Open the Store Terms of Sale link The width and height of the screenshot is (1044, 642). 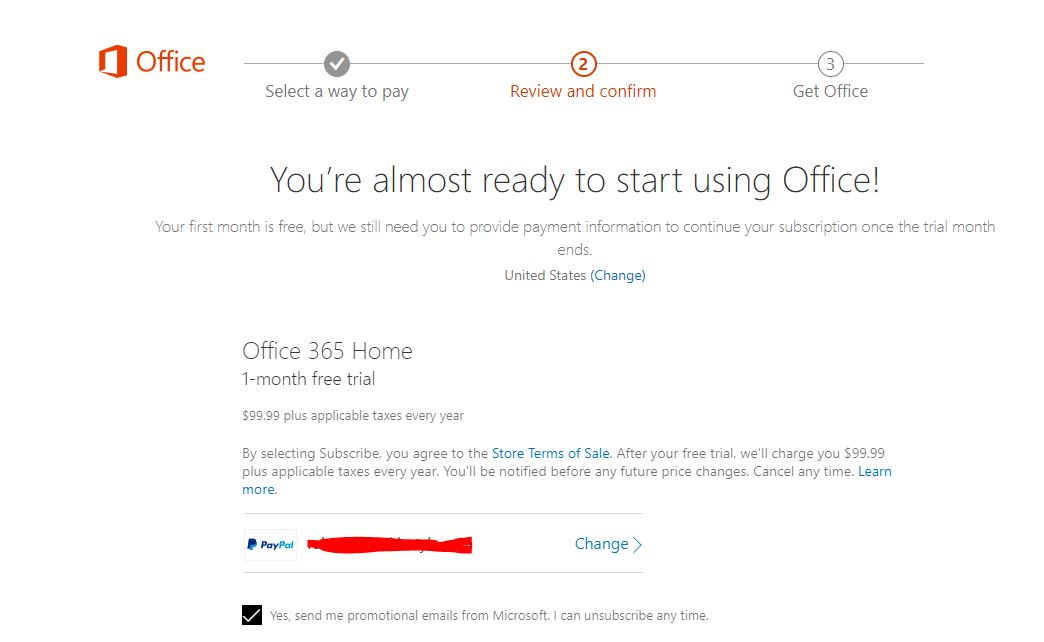click(551, 453)
